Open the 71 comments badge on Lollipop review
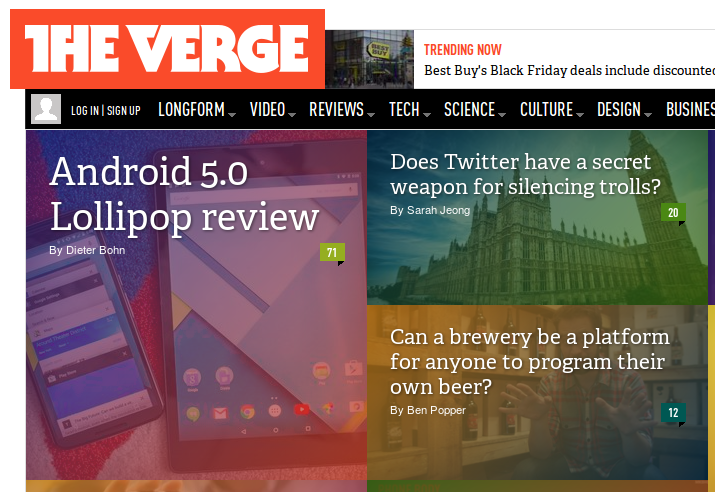715x492 pixels. coord(332,254)
